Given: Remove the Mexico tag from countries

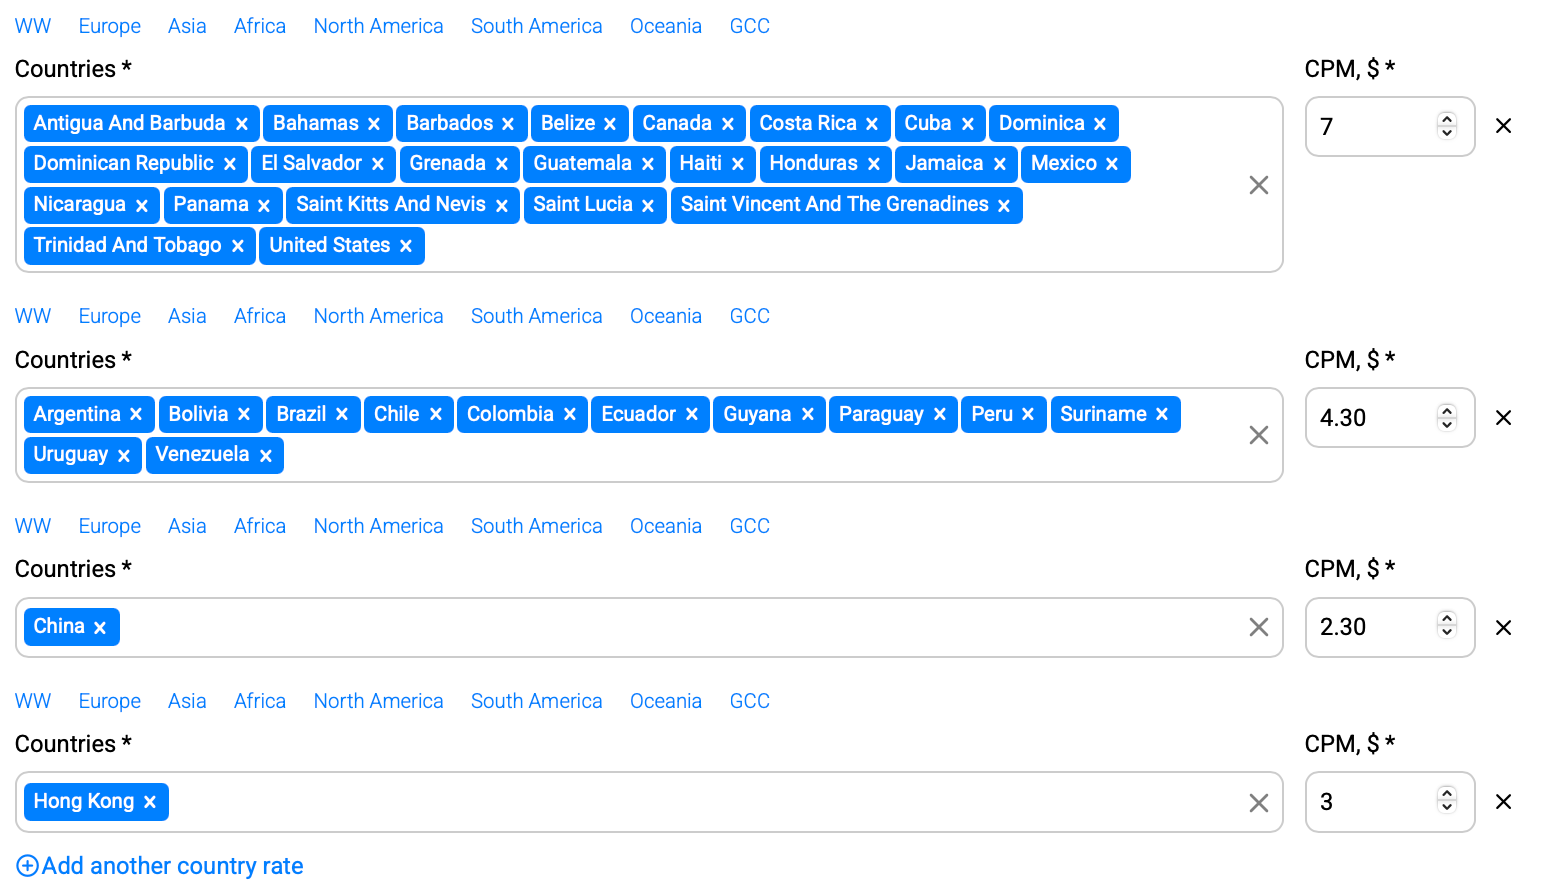Looking at the screenshot, I should point(1112,164).
